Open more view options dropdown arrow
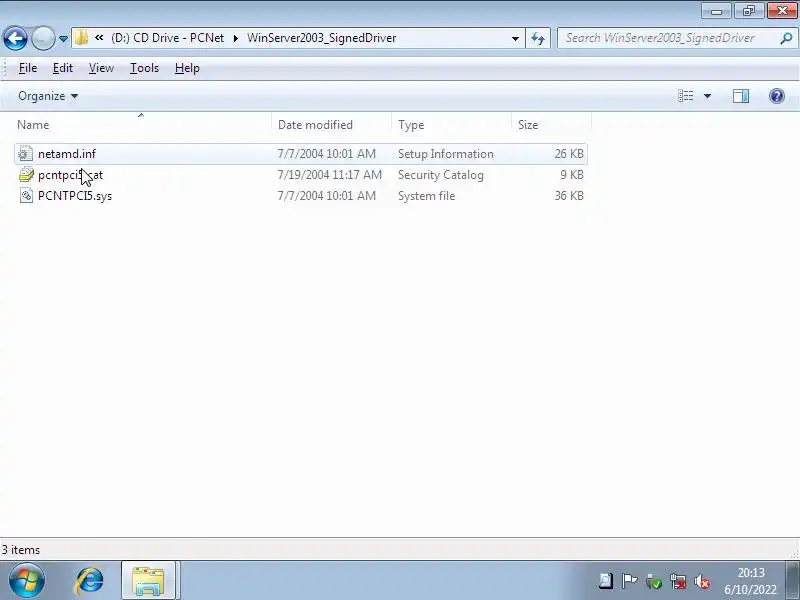The height and width of the screenshot is (600, 800). click(707, 96)
